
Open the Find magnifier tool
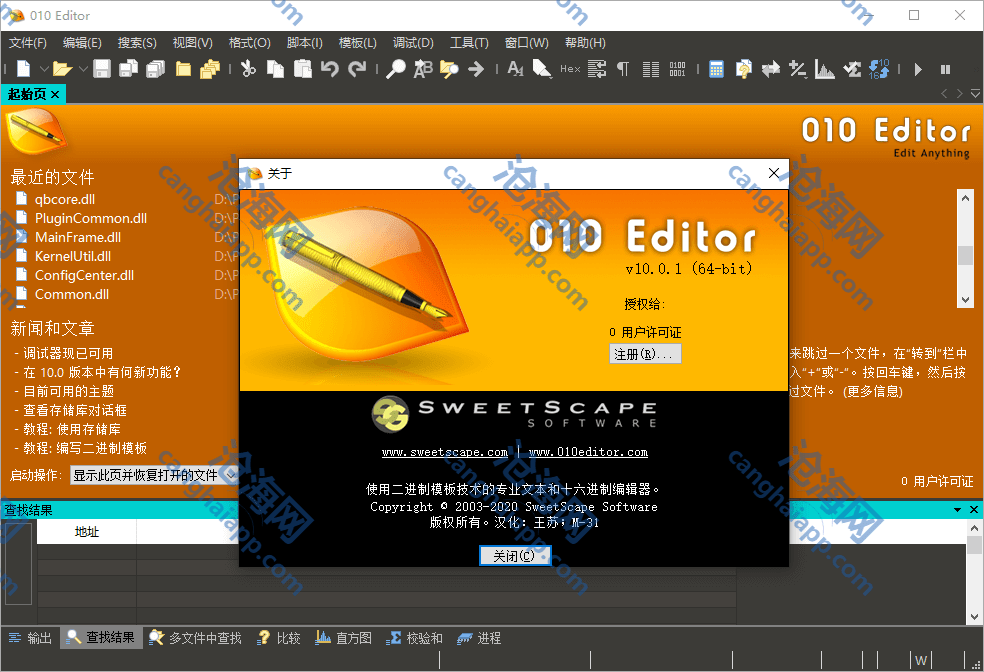[x=396, y=69]
